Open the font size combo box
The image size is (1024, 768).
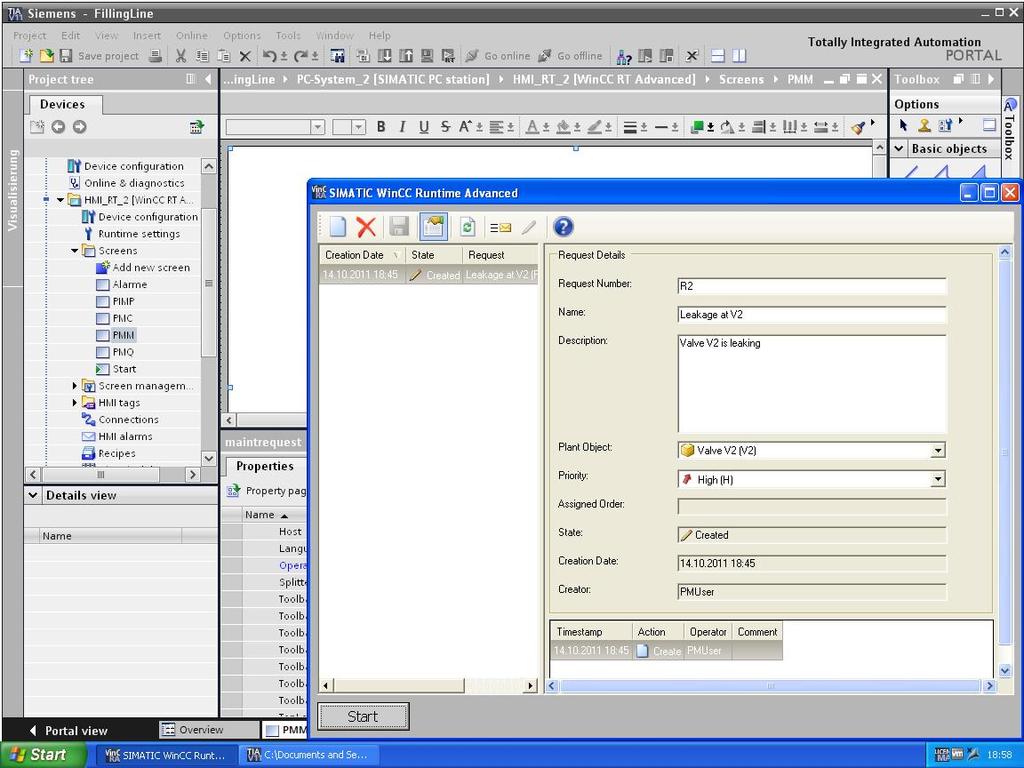pyautogui.click(x=359, y=127)
